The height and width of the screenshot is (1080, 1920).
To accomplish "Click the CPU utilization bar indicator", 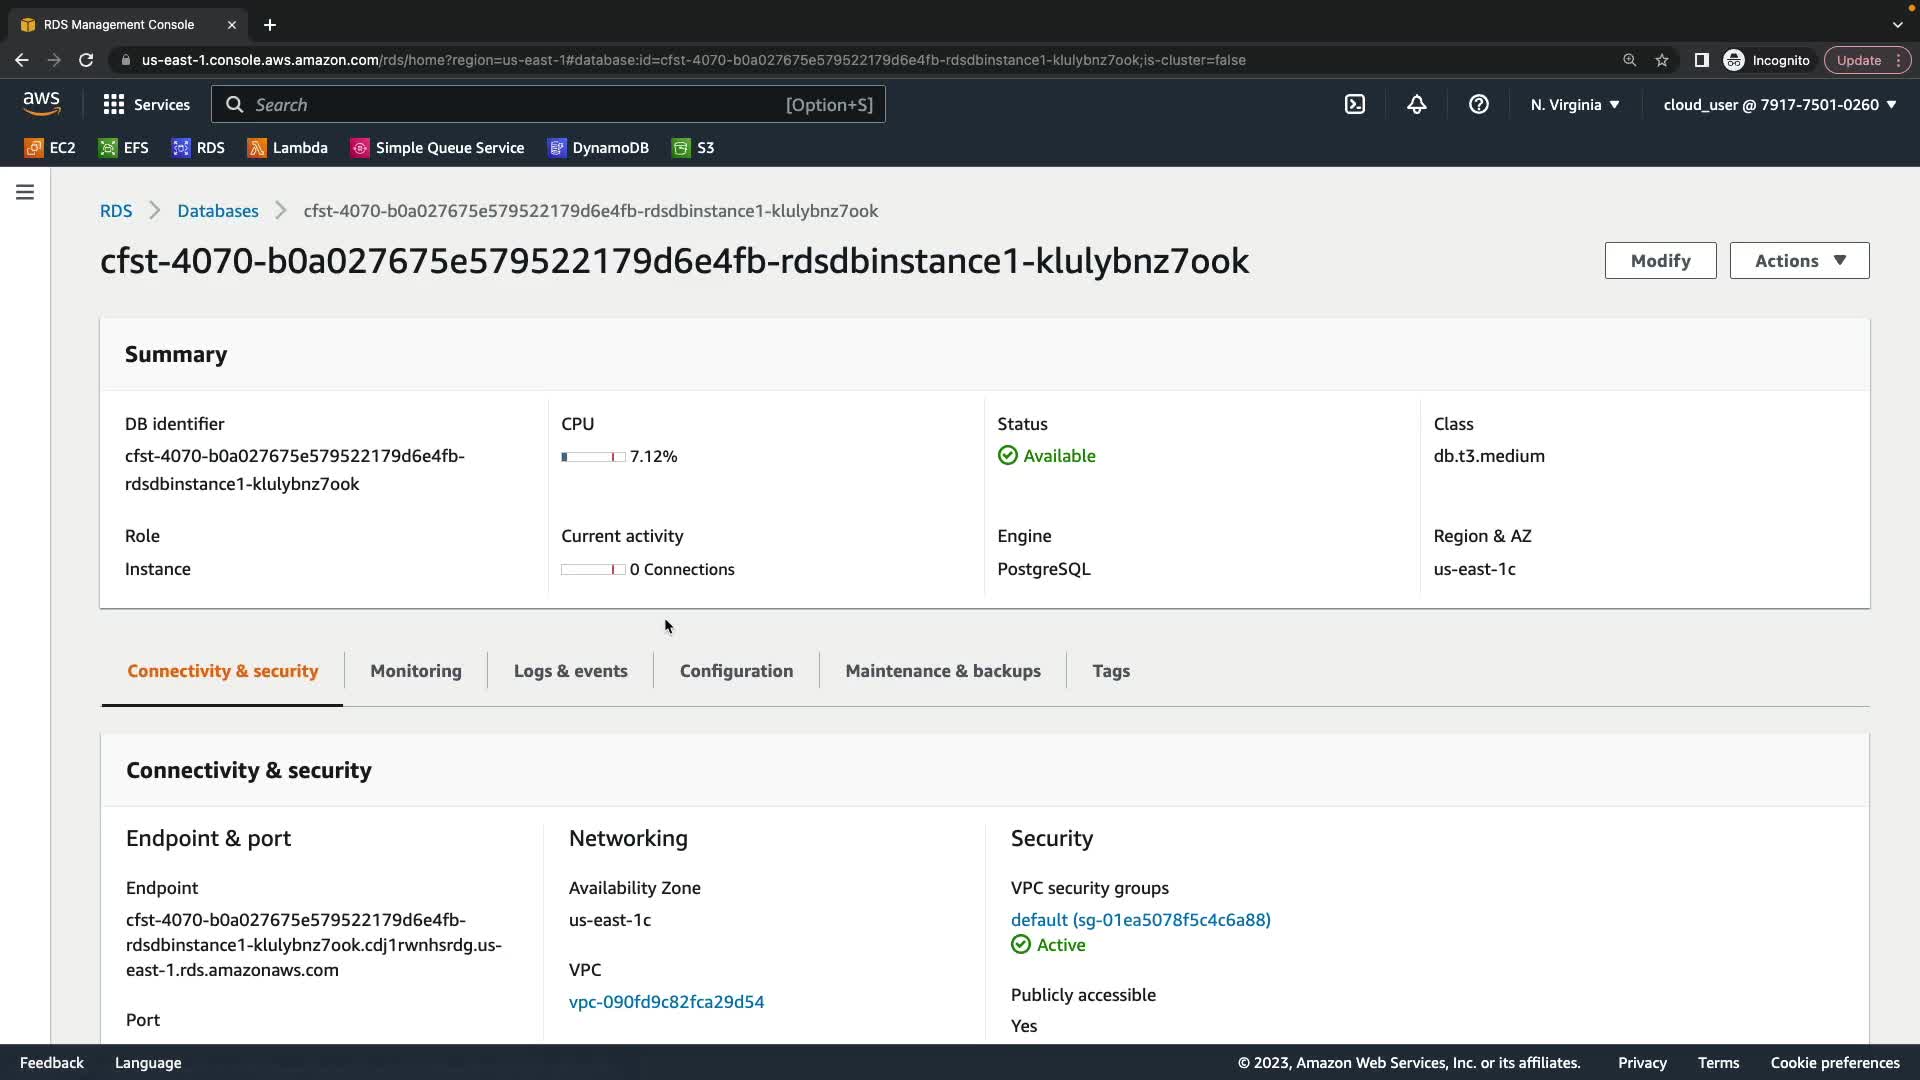I will coord(593,457).
